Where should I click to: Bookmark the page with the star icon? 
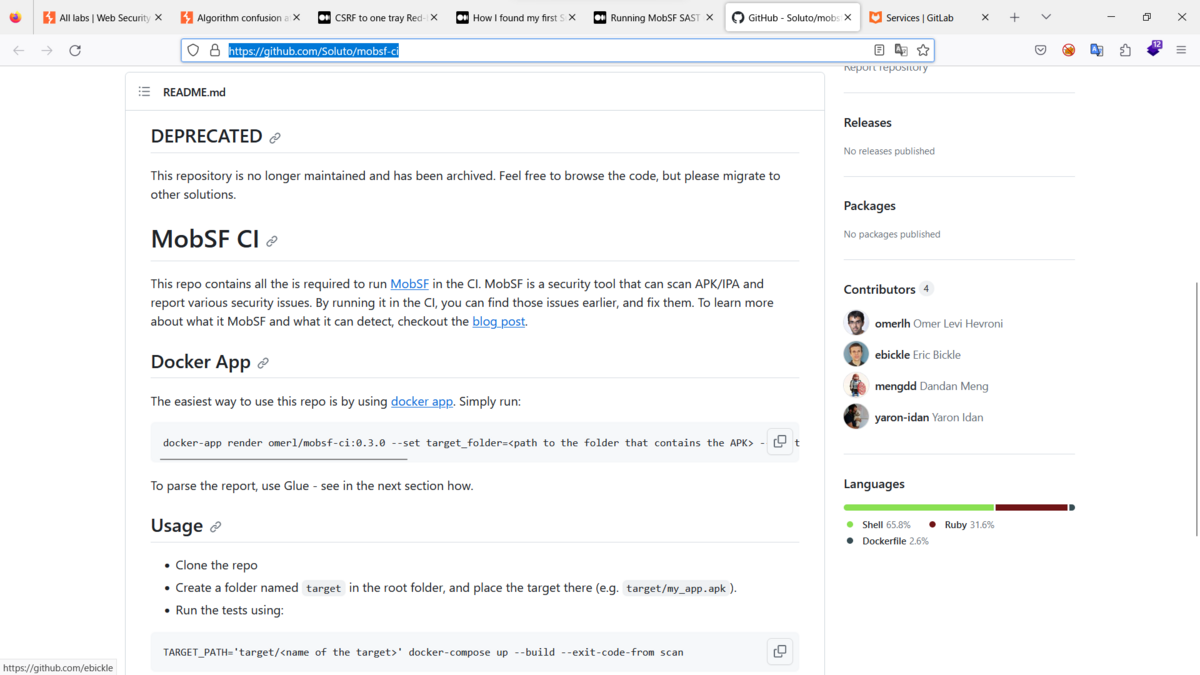[x=923, y=50]
